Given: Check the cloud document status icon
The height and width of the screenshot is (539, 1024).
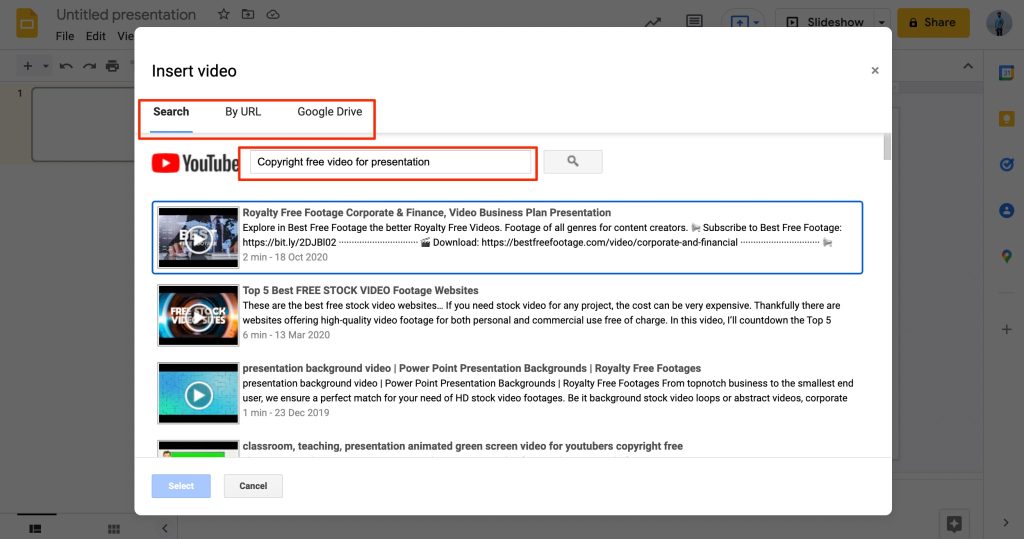Looking at the screenshot, I should point(273,14).
